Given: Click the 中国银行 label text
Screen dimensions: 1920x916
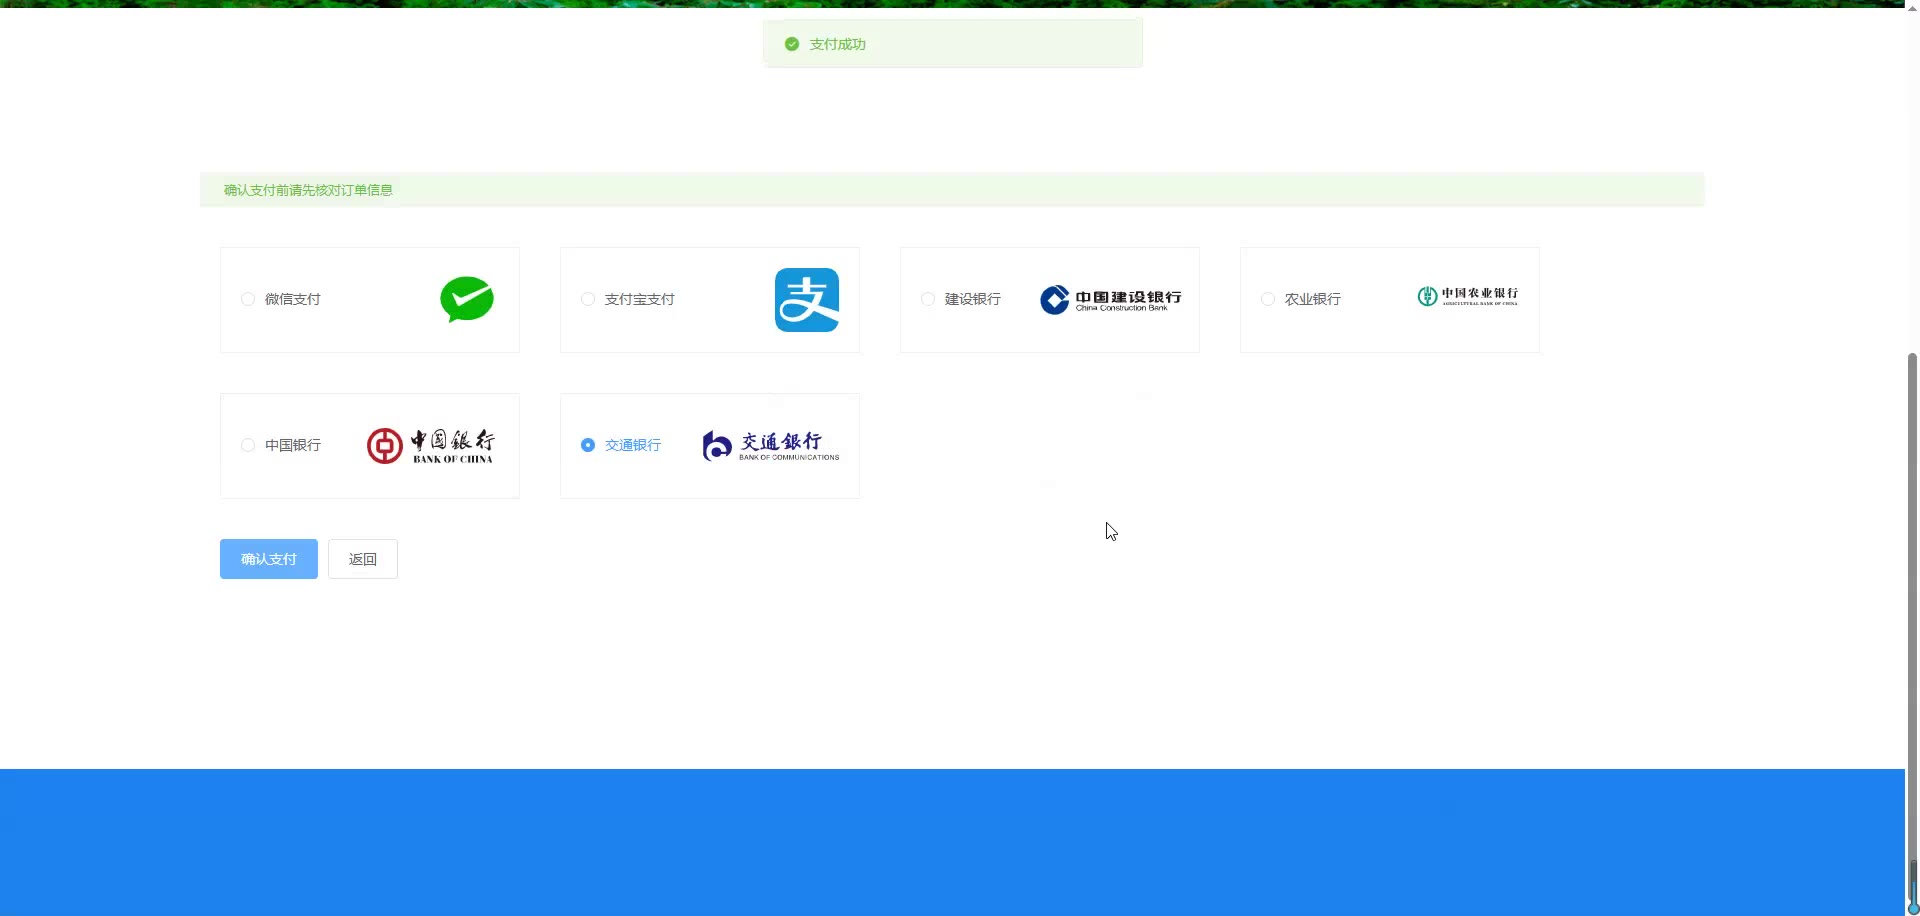Looking at the screenshot, I should pyautogui.click(x=293, y=445).
